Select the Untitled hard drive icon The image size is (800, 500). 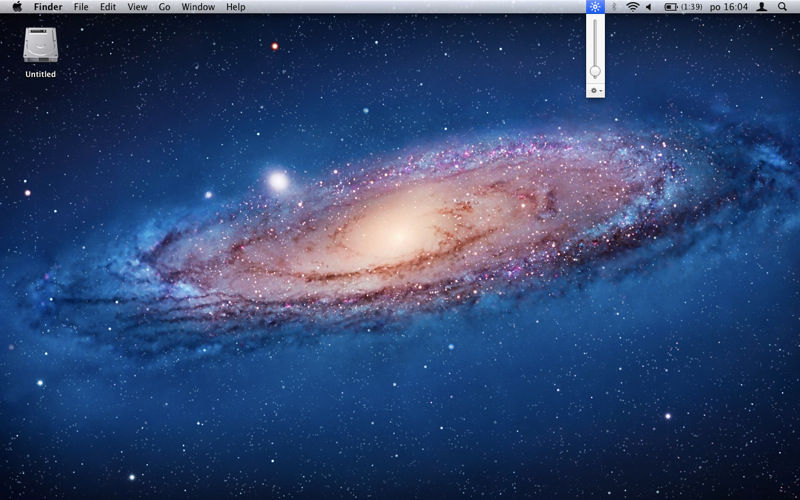coord(40,45)
